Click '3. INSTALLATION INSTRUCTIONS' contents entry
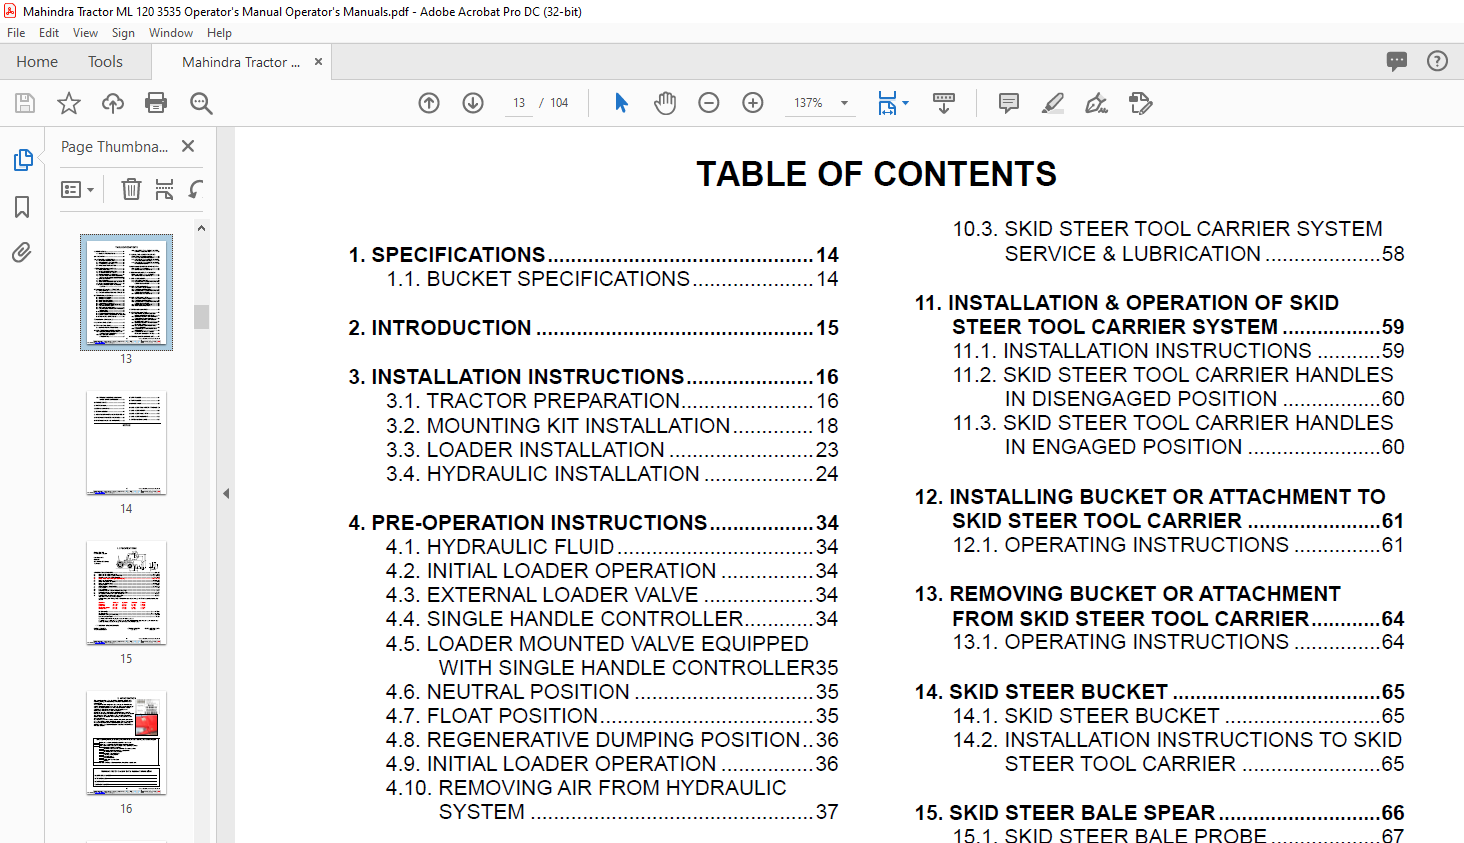Viewport: 1464px width, 843px height. coord(593,377)
